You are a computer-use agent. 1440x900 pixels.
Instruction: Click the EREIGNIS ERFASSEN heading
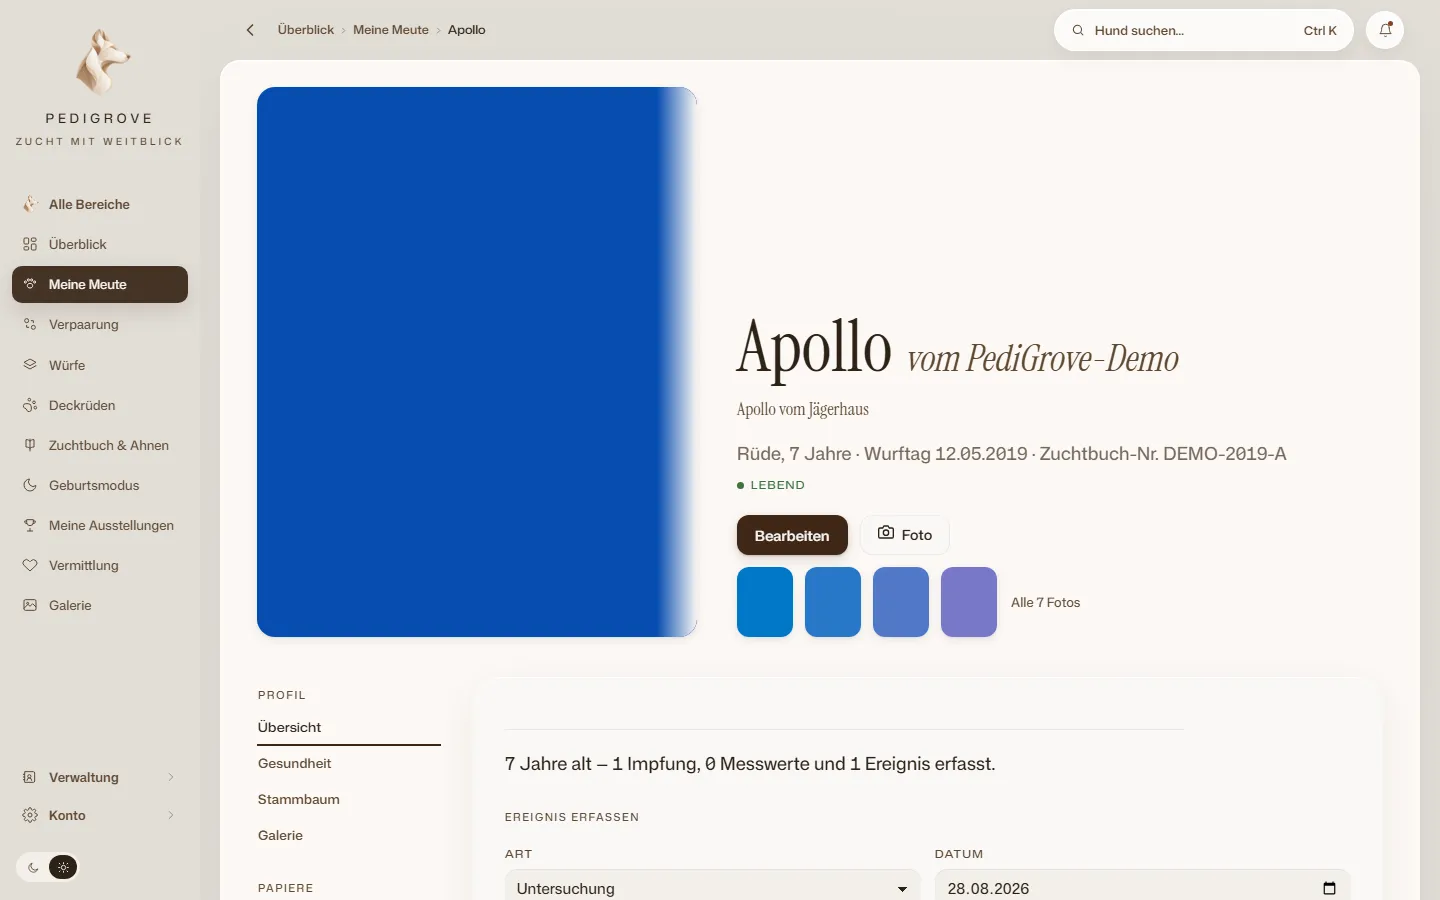point(572,817)
